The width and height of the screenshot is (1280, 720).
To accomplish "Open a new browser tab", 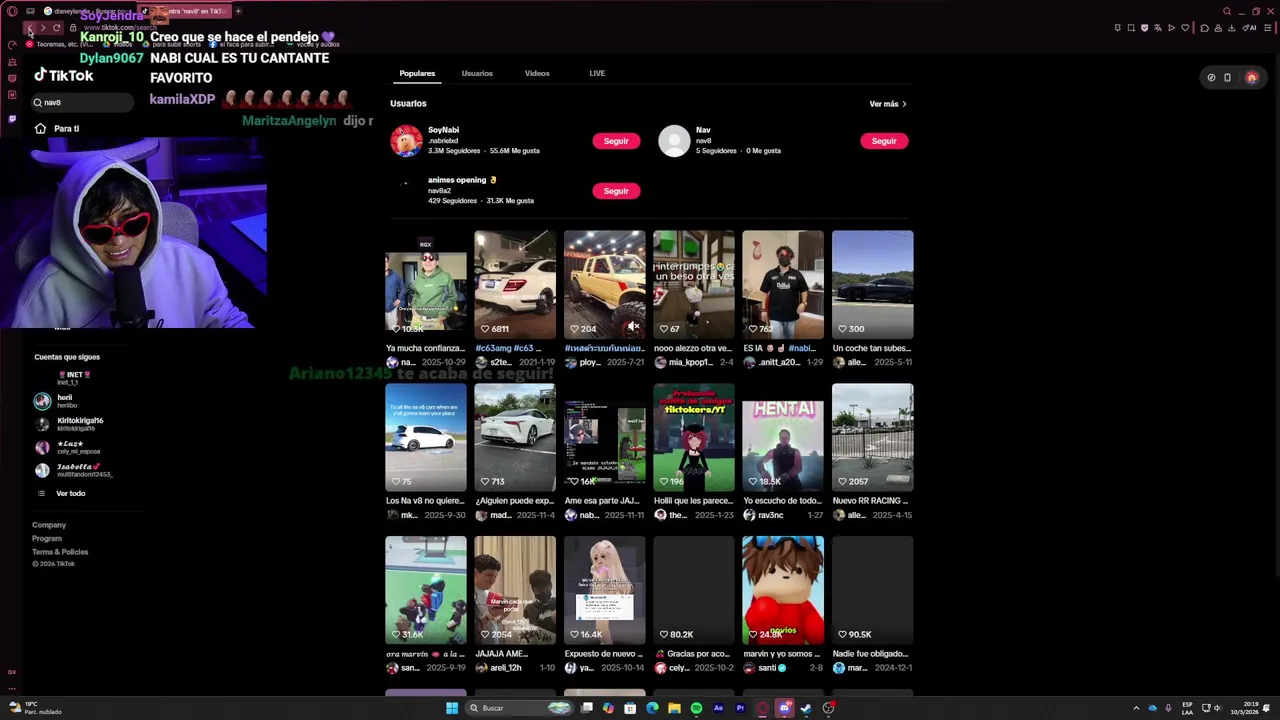I will coord(238,11).
